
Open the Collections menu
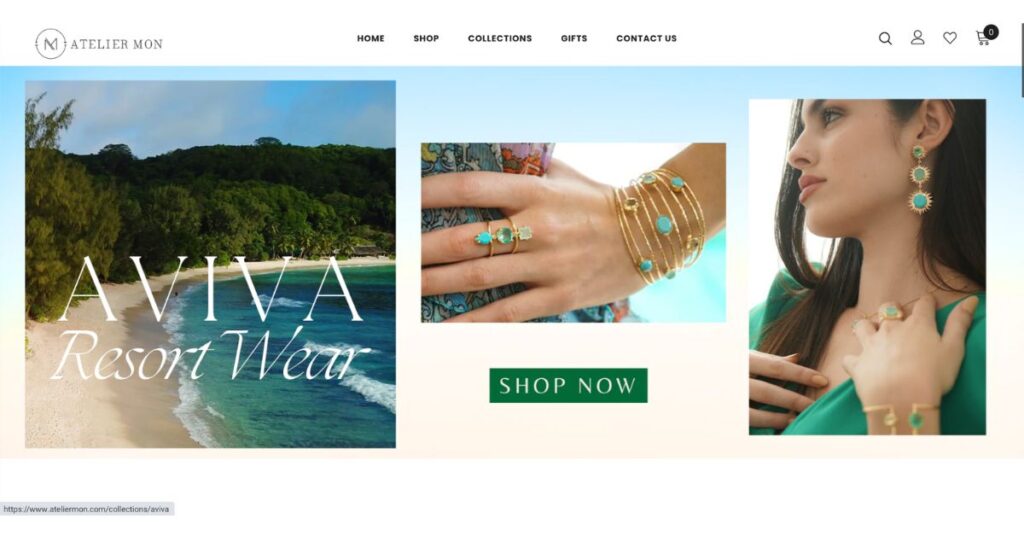click(x=500, y=39)
